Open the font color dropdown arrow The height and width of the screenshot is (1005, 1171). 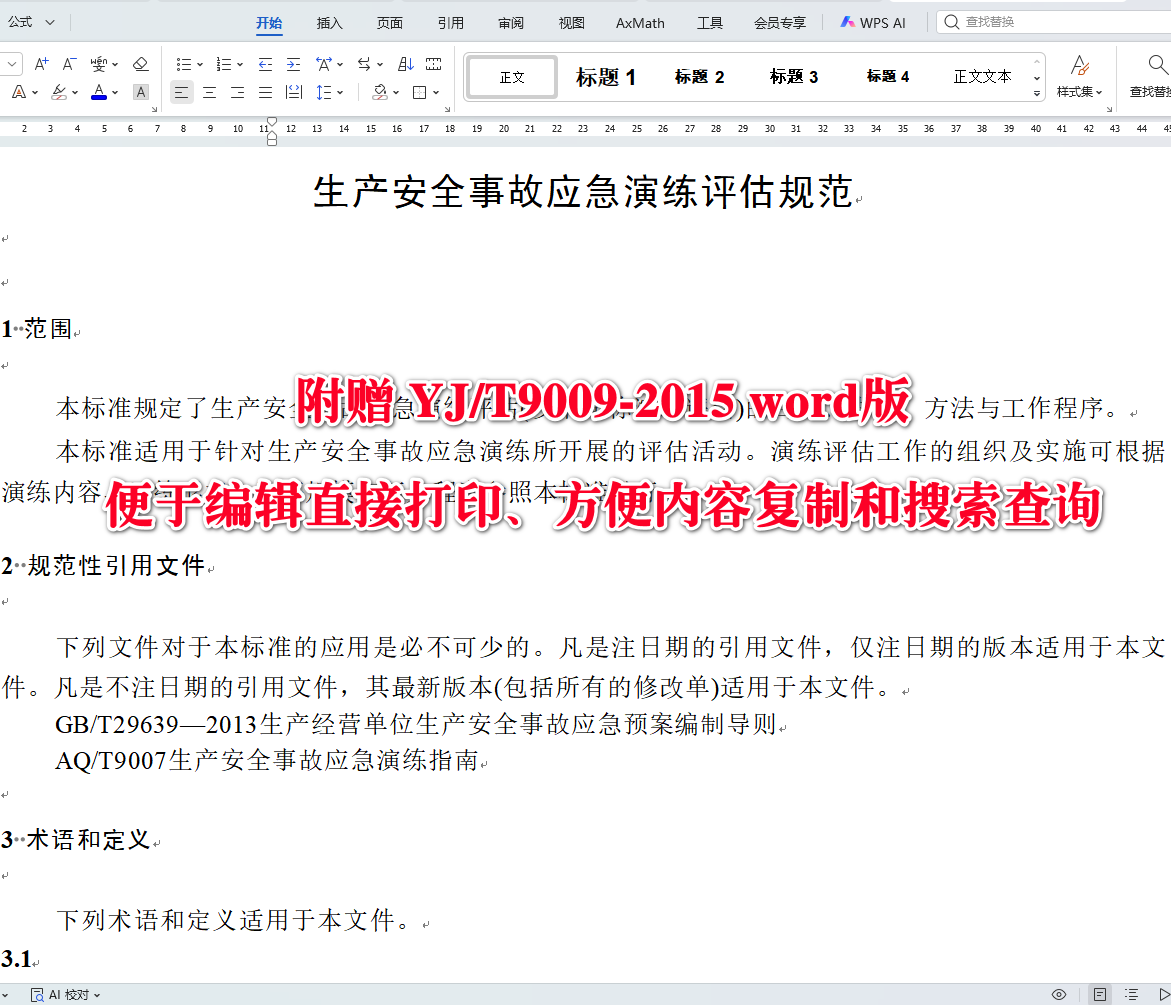[114, 91]
